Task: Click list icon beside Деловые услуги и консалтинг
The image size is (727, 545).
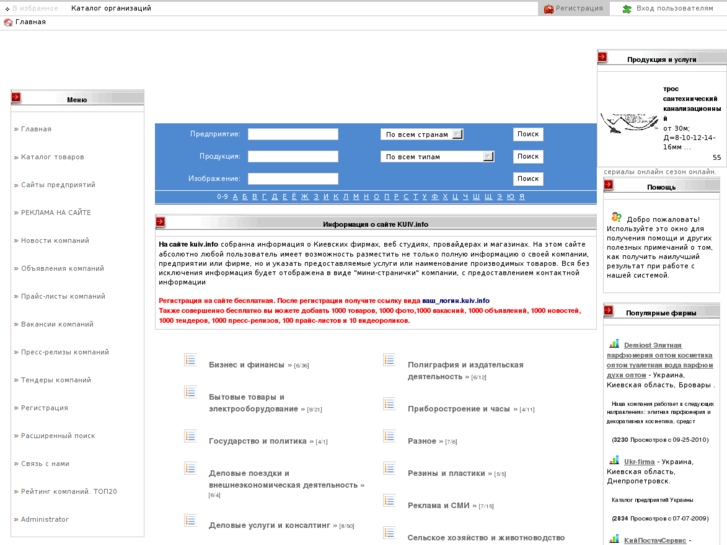Action: click(190, 520)
